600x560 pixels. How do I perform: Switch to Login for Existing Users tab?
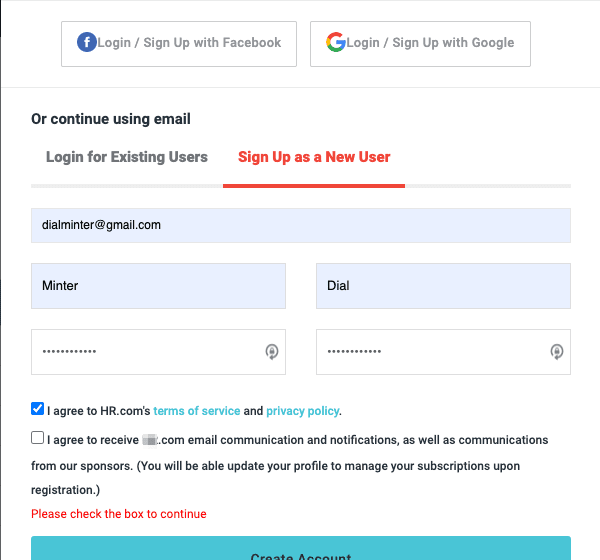click(x=127, y=157)
